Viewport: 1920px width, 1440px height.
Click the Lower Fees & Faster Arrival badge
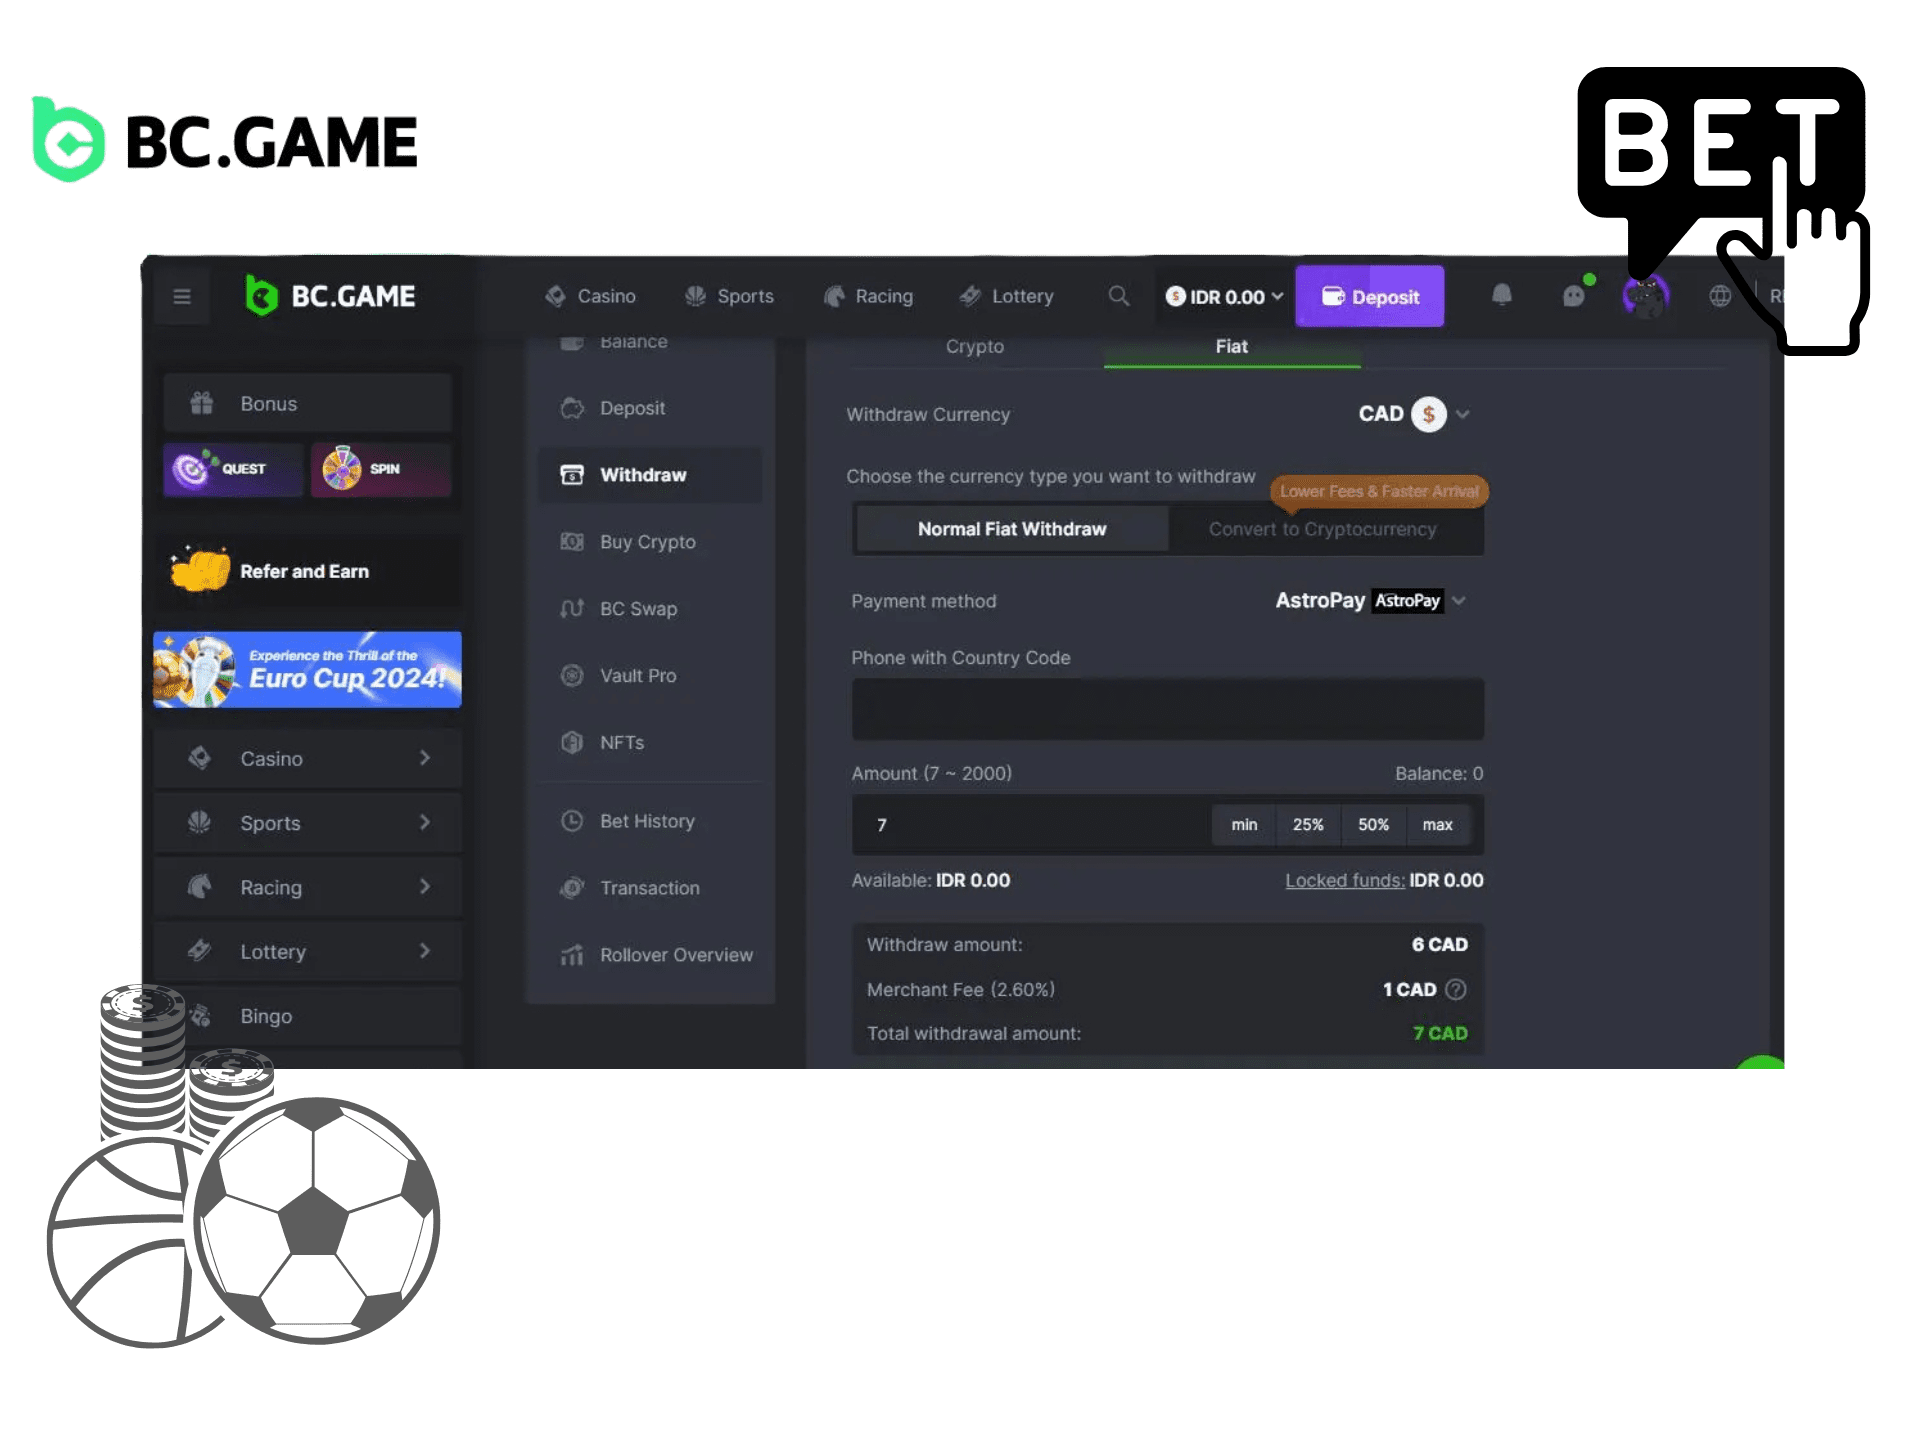pyautogui.click(x=1379, y=491)
